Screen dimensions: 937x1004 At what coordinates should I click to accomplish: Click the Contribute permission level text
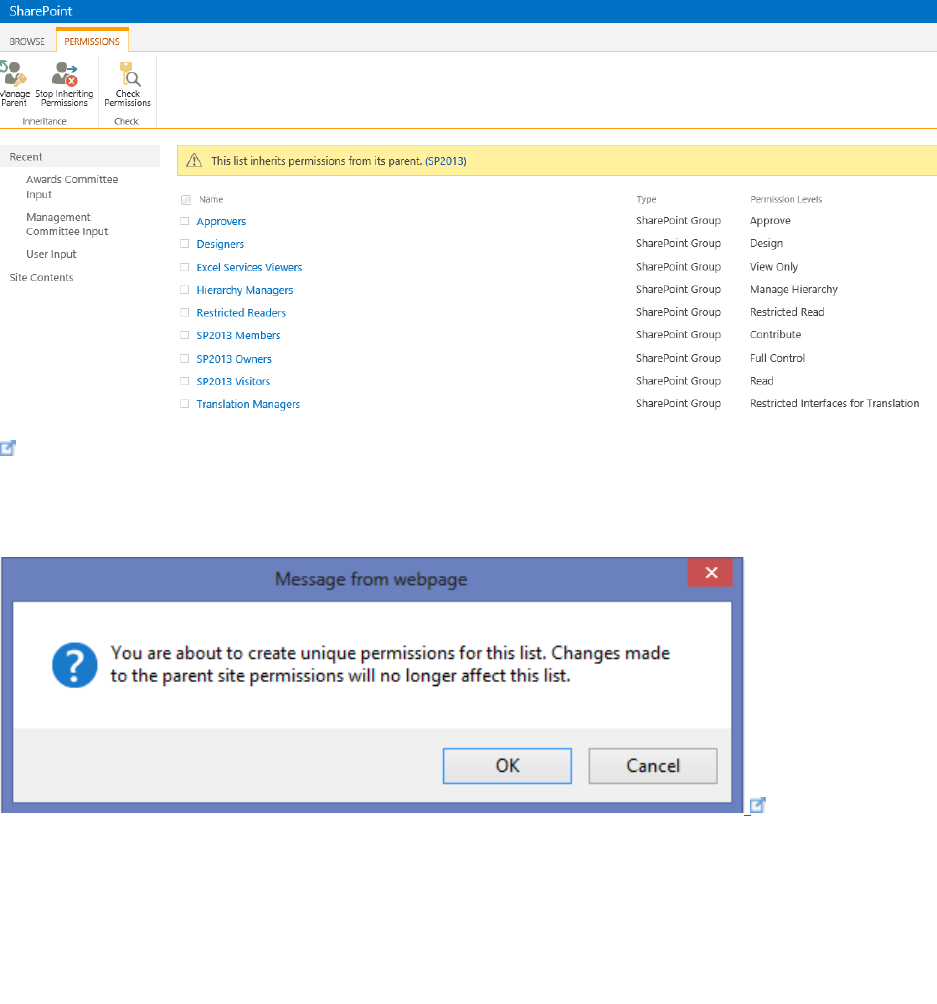(x=776, y=334)
